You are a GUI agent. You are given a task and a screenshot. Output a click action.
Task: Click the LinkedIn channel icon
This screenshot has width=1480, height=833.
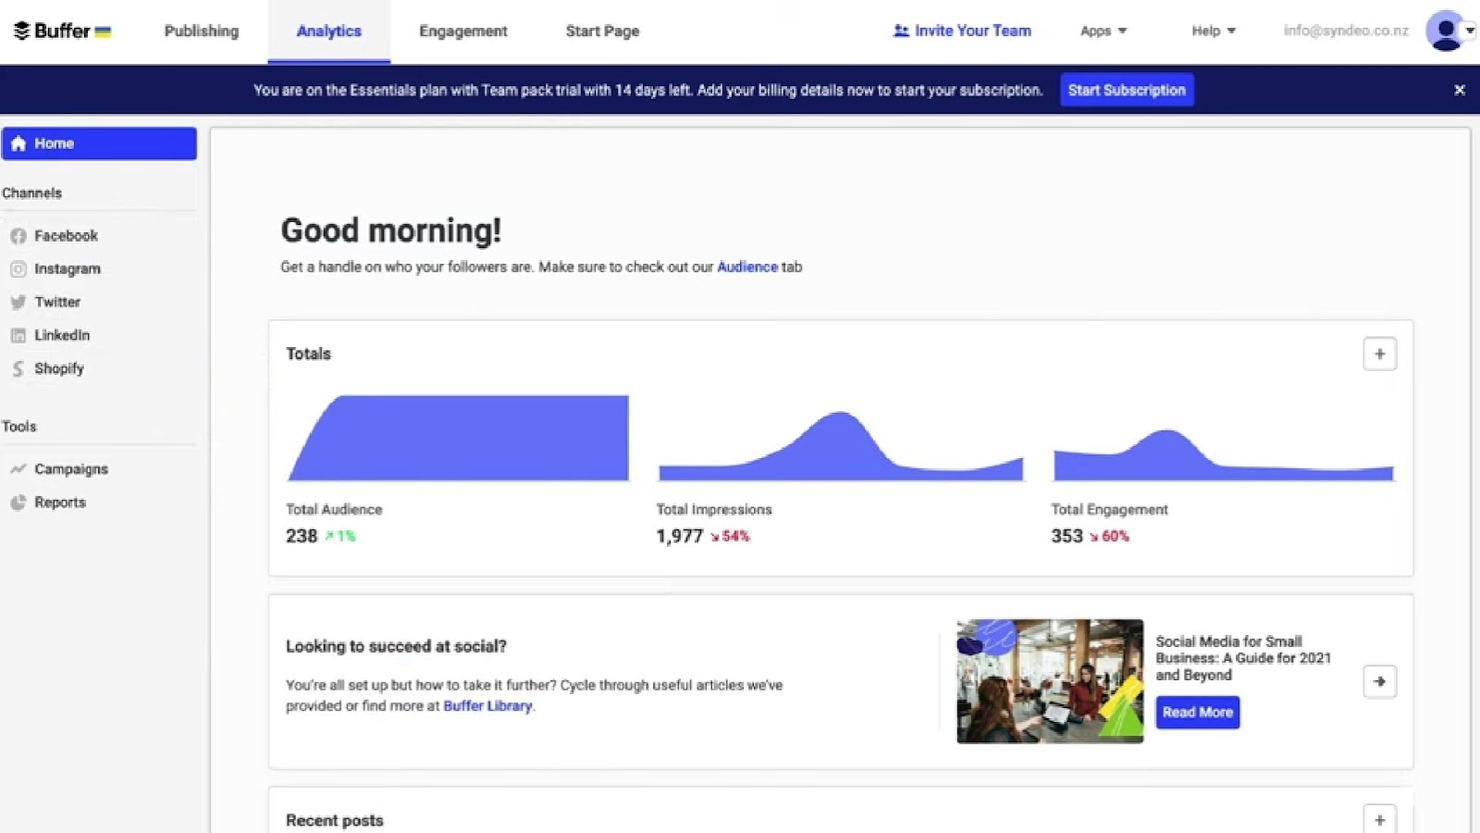[18, 335]
